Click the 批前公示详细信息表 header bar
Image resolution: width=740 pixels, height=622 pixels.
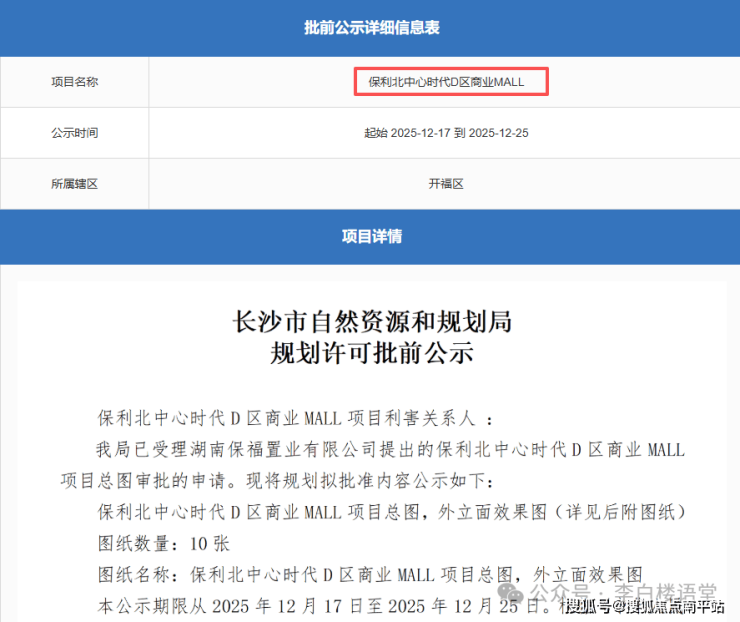click(x=370, y=28)
